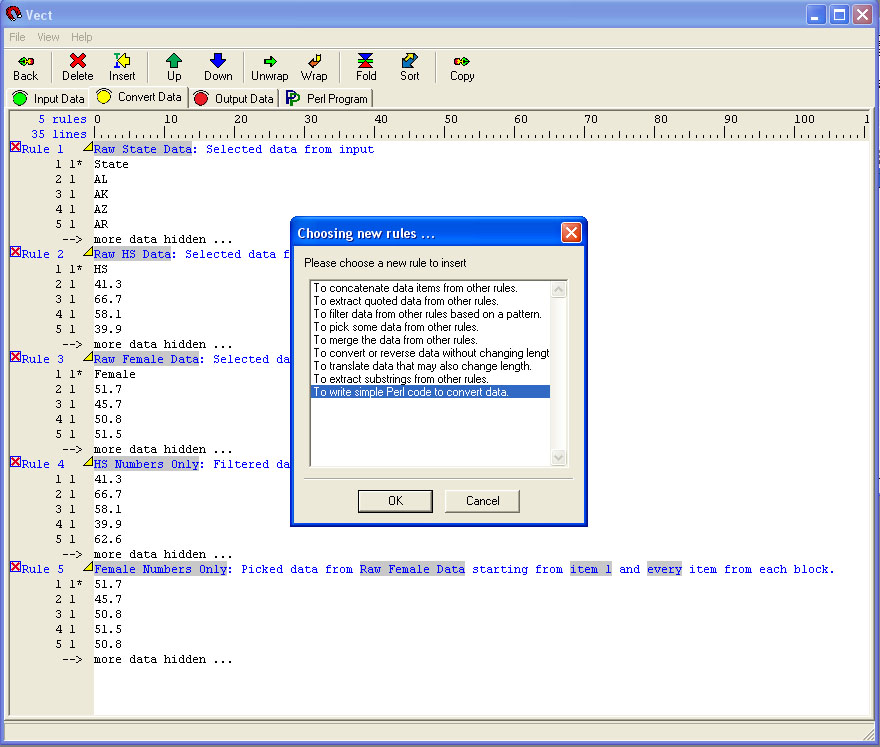The width and height of the screenshot is (880, 747).
Task: Select 'To pick some data from other rules'
Action: click(x=430, y=327)
